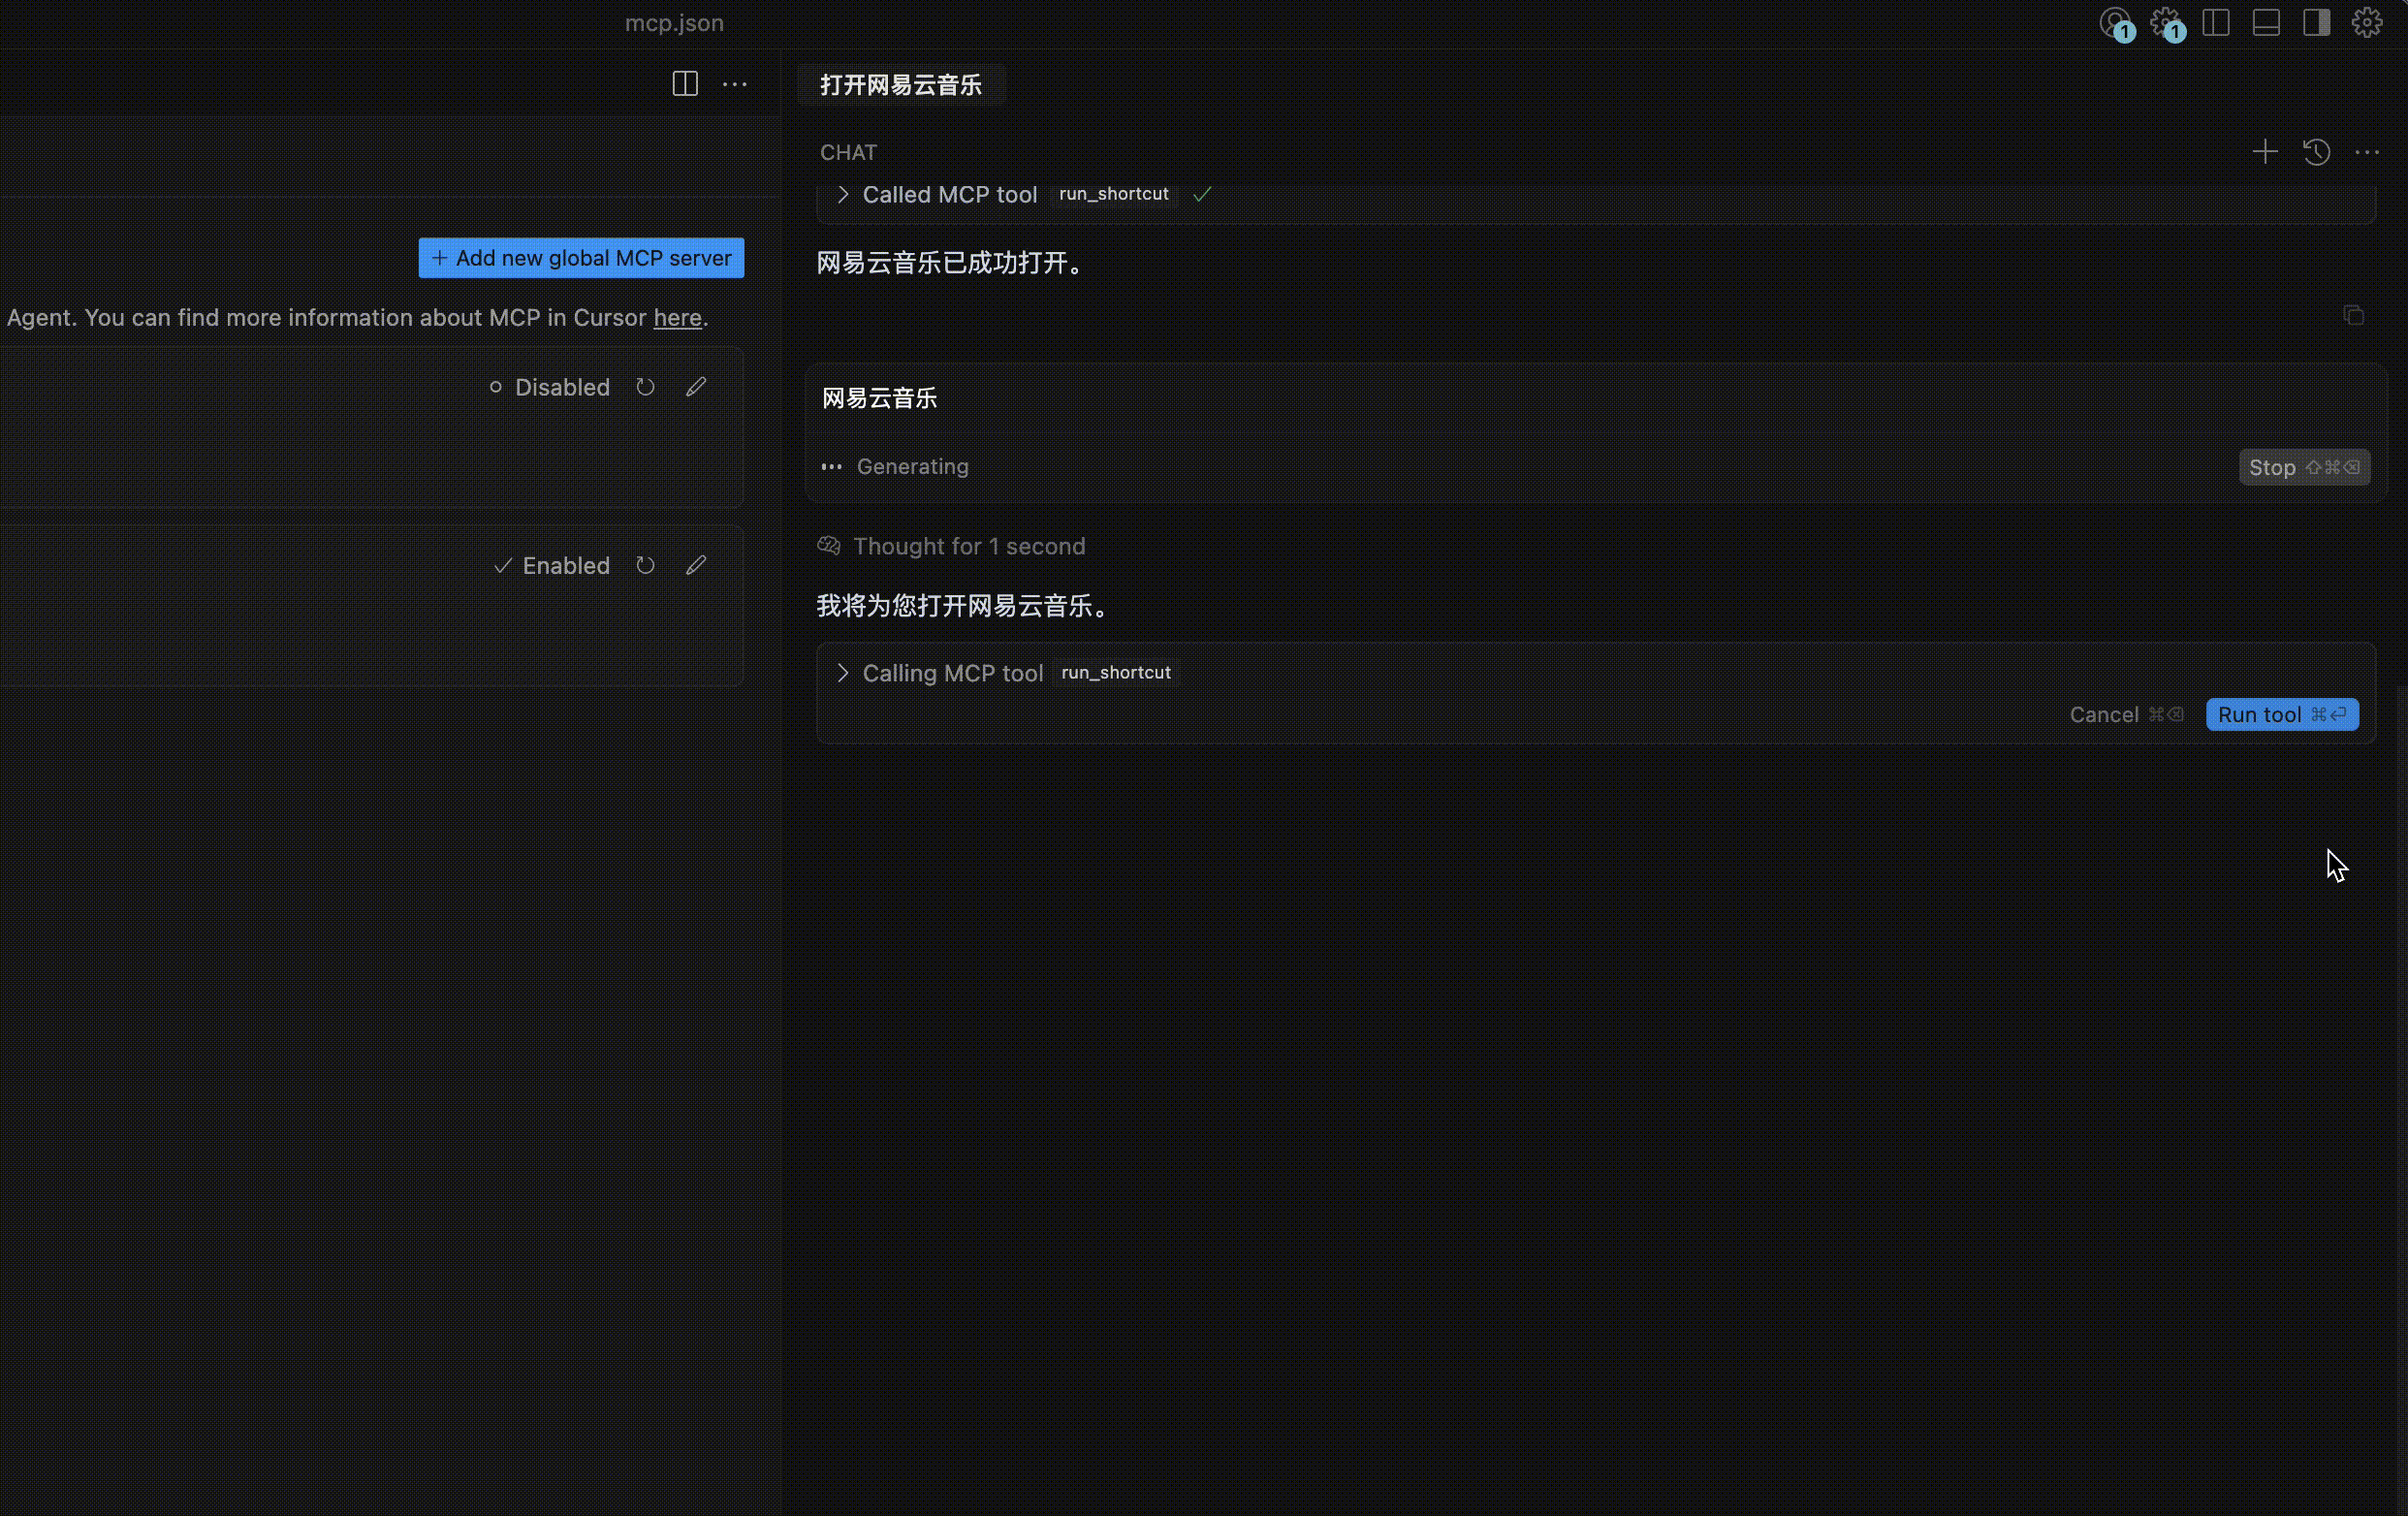Click the run_shortcut tag under Calling
Viewport: 2408px width, 1516px height.
pyautogui.click(x=1116, y=673)
